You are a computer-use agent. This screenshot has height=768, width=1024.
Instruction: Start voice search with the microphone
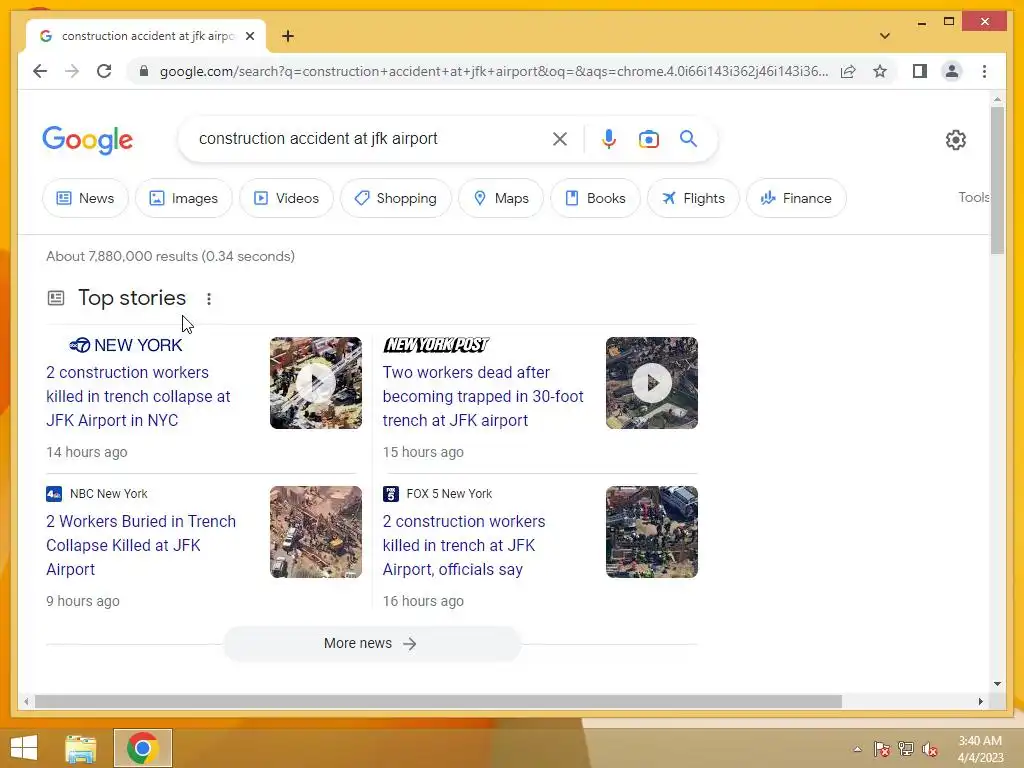coord(609,138)
